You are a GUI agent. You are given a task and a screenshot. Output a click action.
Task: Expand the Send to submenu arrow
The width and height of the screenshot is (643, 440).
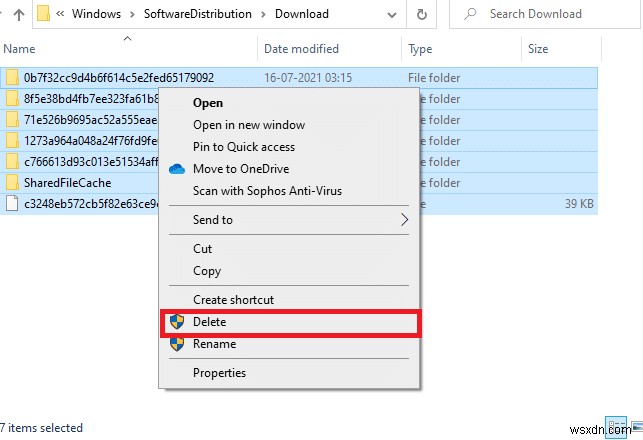tap(404, 220)
